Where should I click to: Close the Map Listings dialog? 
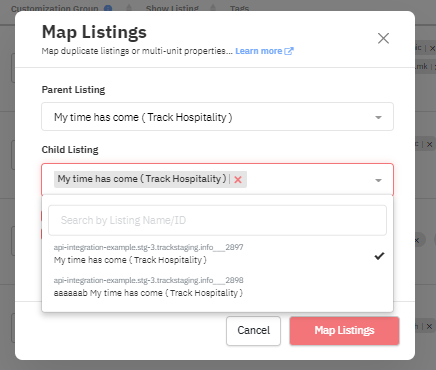click(383, 38)
